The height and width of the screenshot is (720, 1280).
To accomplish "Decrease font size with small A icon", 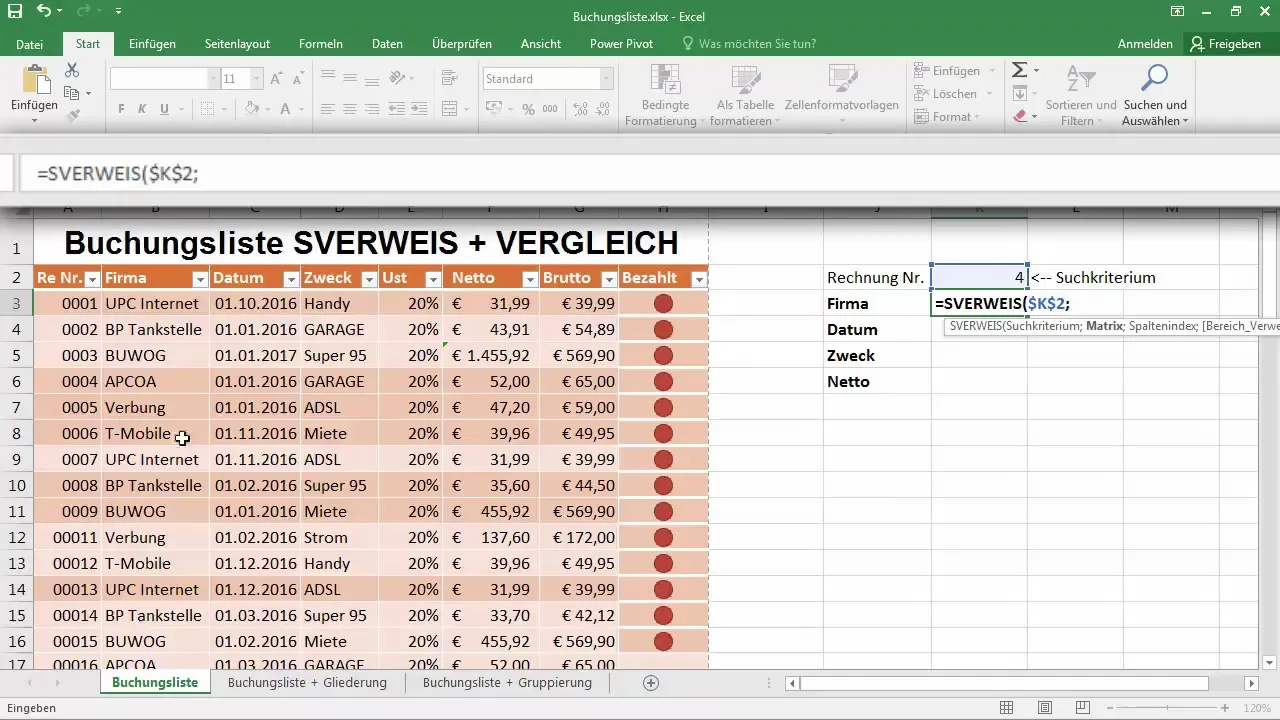I will (x=298, y=79).
